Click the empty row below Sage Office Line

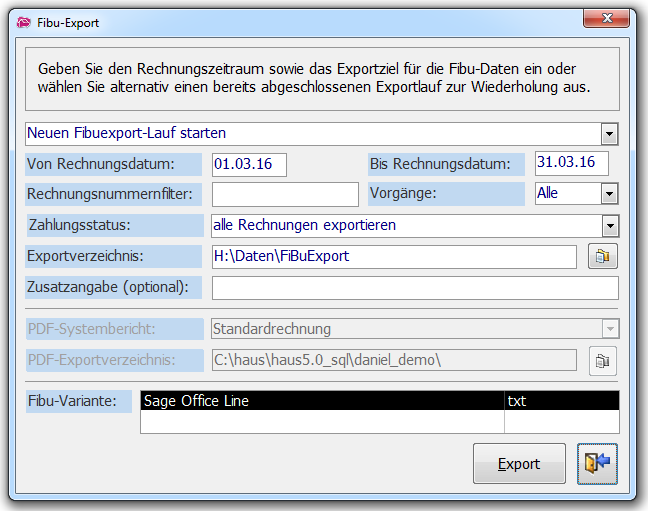coord(321,422)
